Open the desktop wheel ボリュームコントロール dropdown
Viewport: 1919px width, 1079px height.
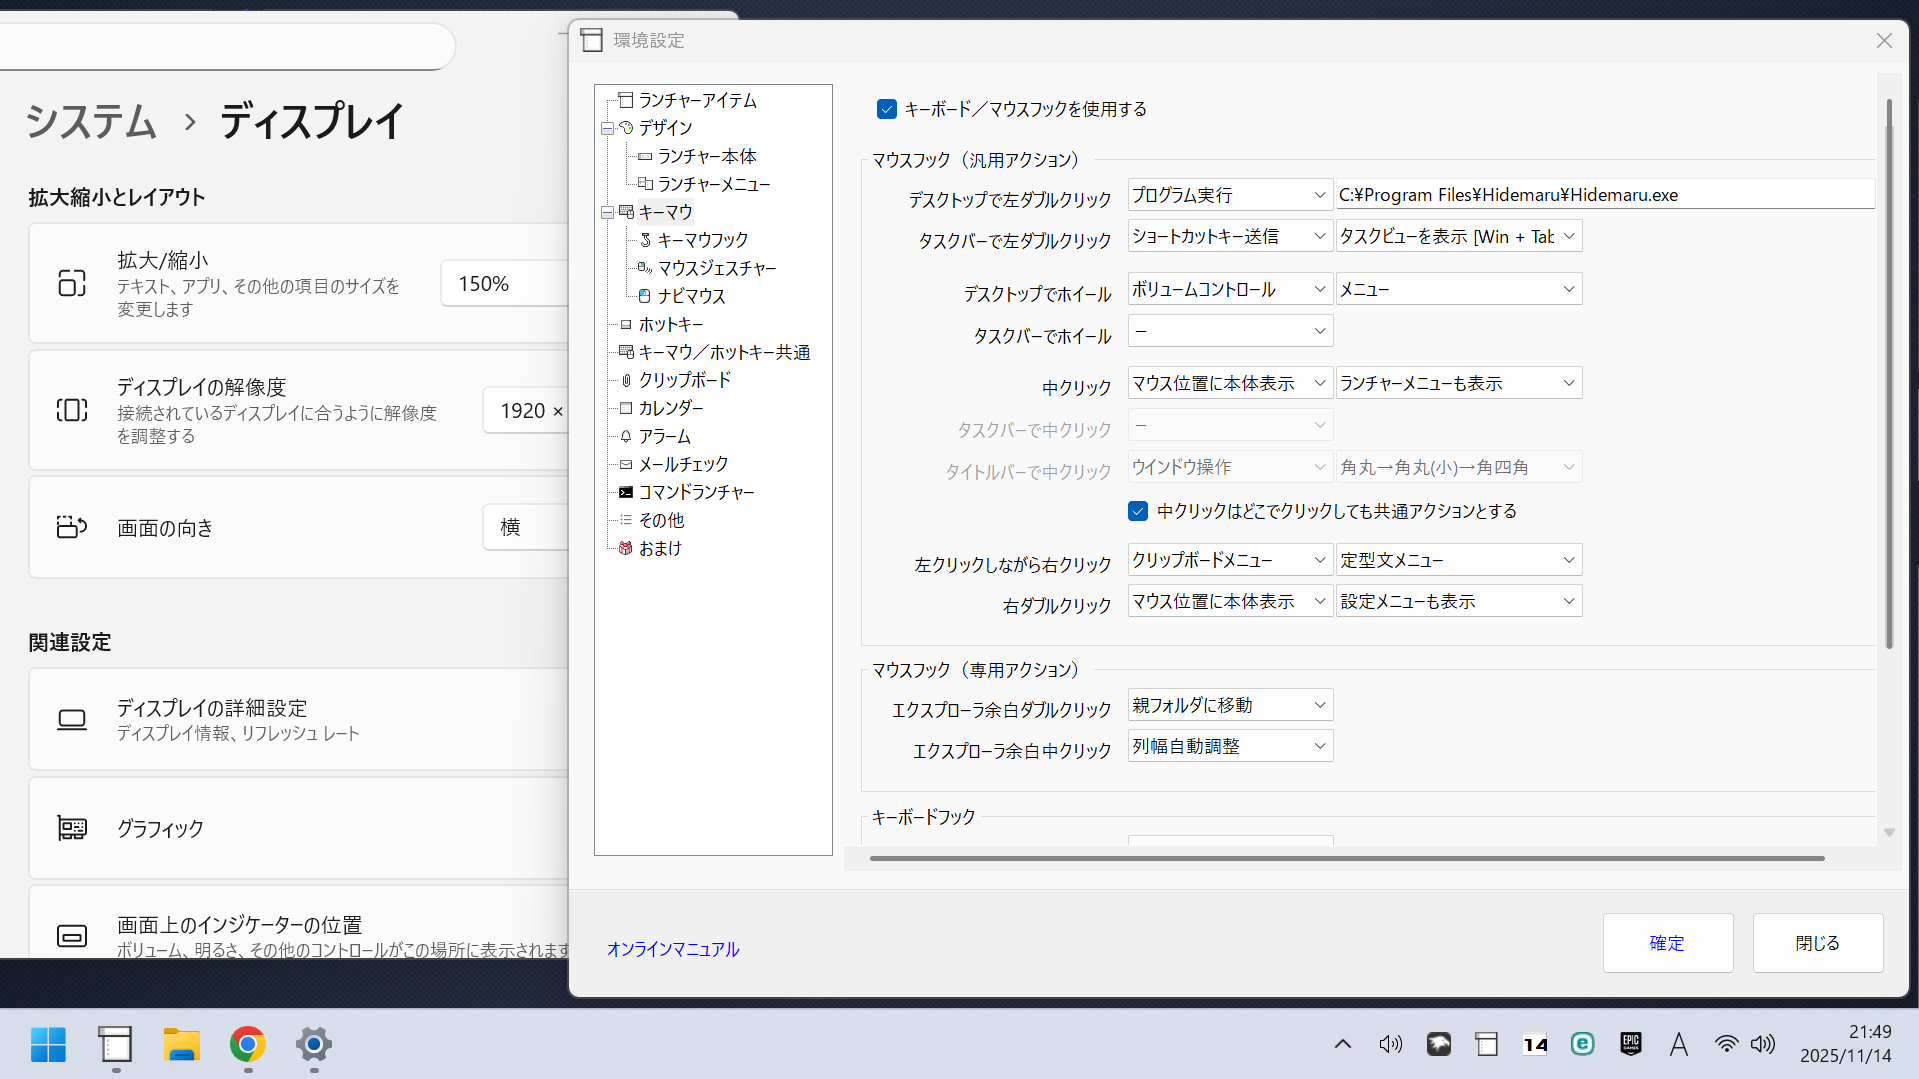1229,289
